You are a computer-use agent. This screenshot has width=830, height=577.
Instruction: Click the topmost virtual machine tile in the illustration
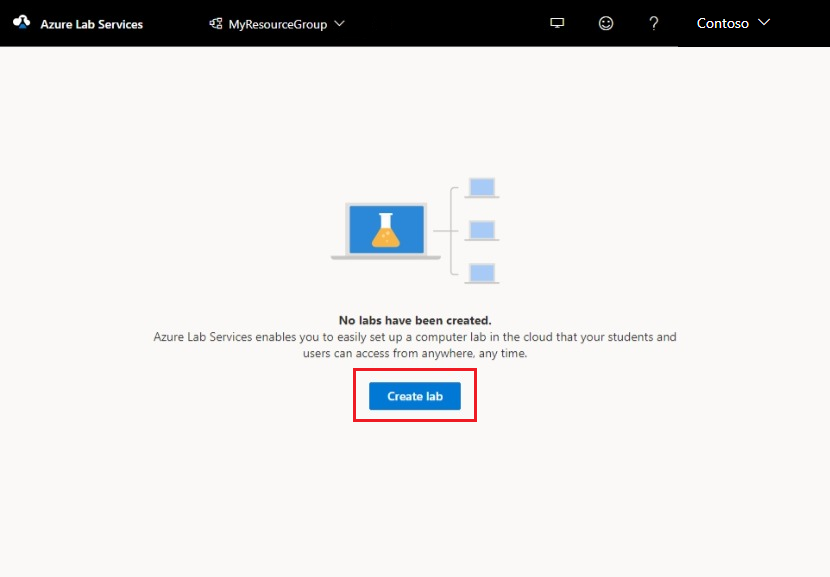[x=481, y=185]
